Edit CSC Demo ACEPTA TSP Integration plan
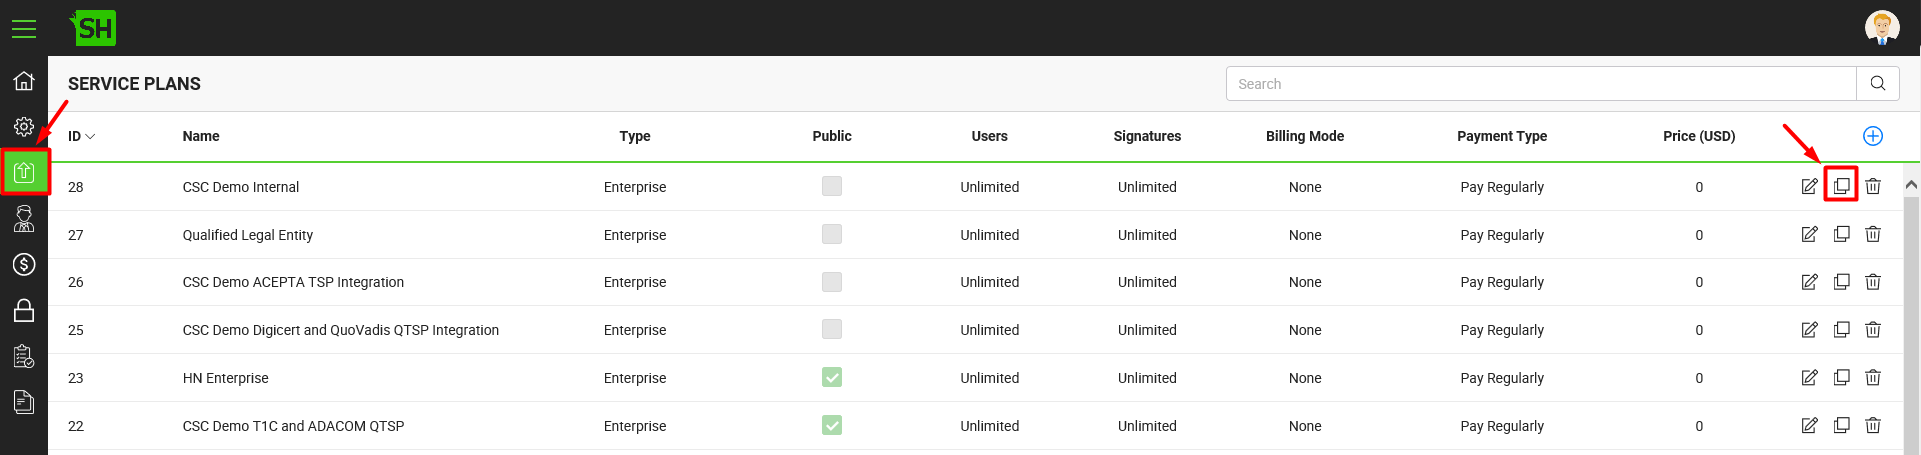 pos(1809,282)
